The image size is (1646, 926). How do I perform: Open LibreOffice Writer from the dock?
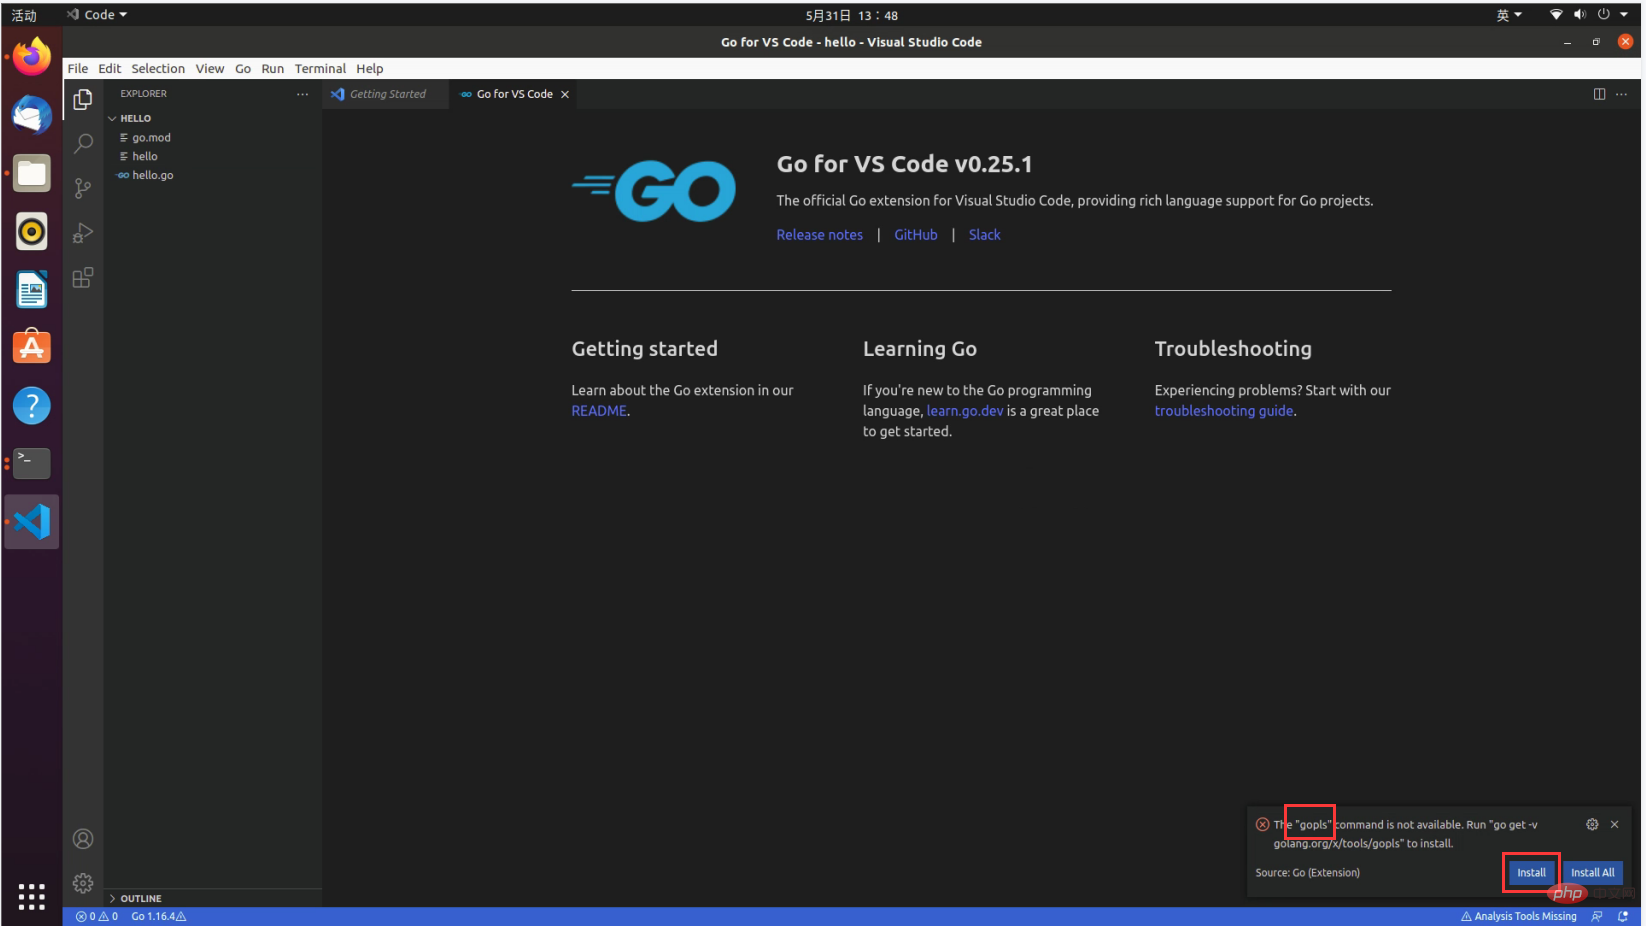(32, 290)
